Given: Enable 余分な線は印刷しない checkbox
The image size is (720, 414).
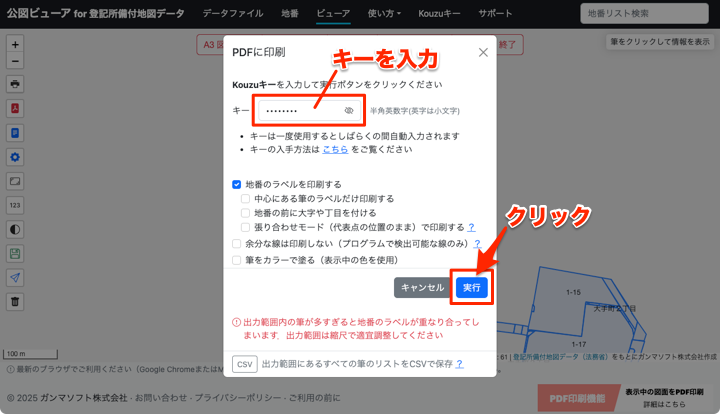Looking at the screenshot, I should tap(237, 243).
